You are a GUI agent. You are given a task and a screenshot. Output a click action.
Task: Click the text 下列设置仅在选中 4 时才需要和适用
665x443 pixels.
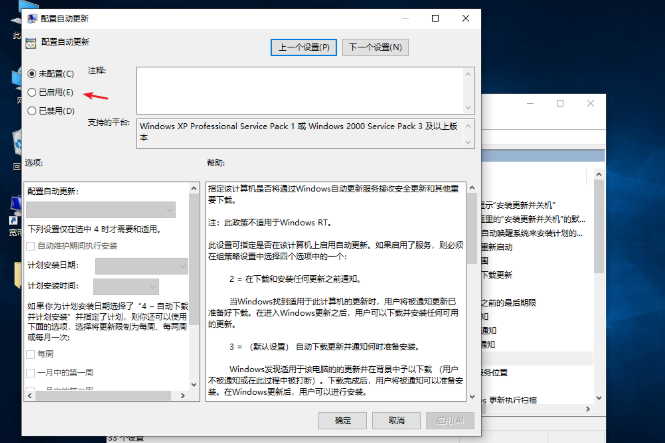coord(94,229)
